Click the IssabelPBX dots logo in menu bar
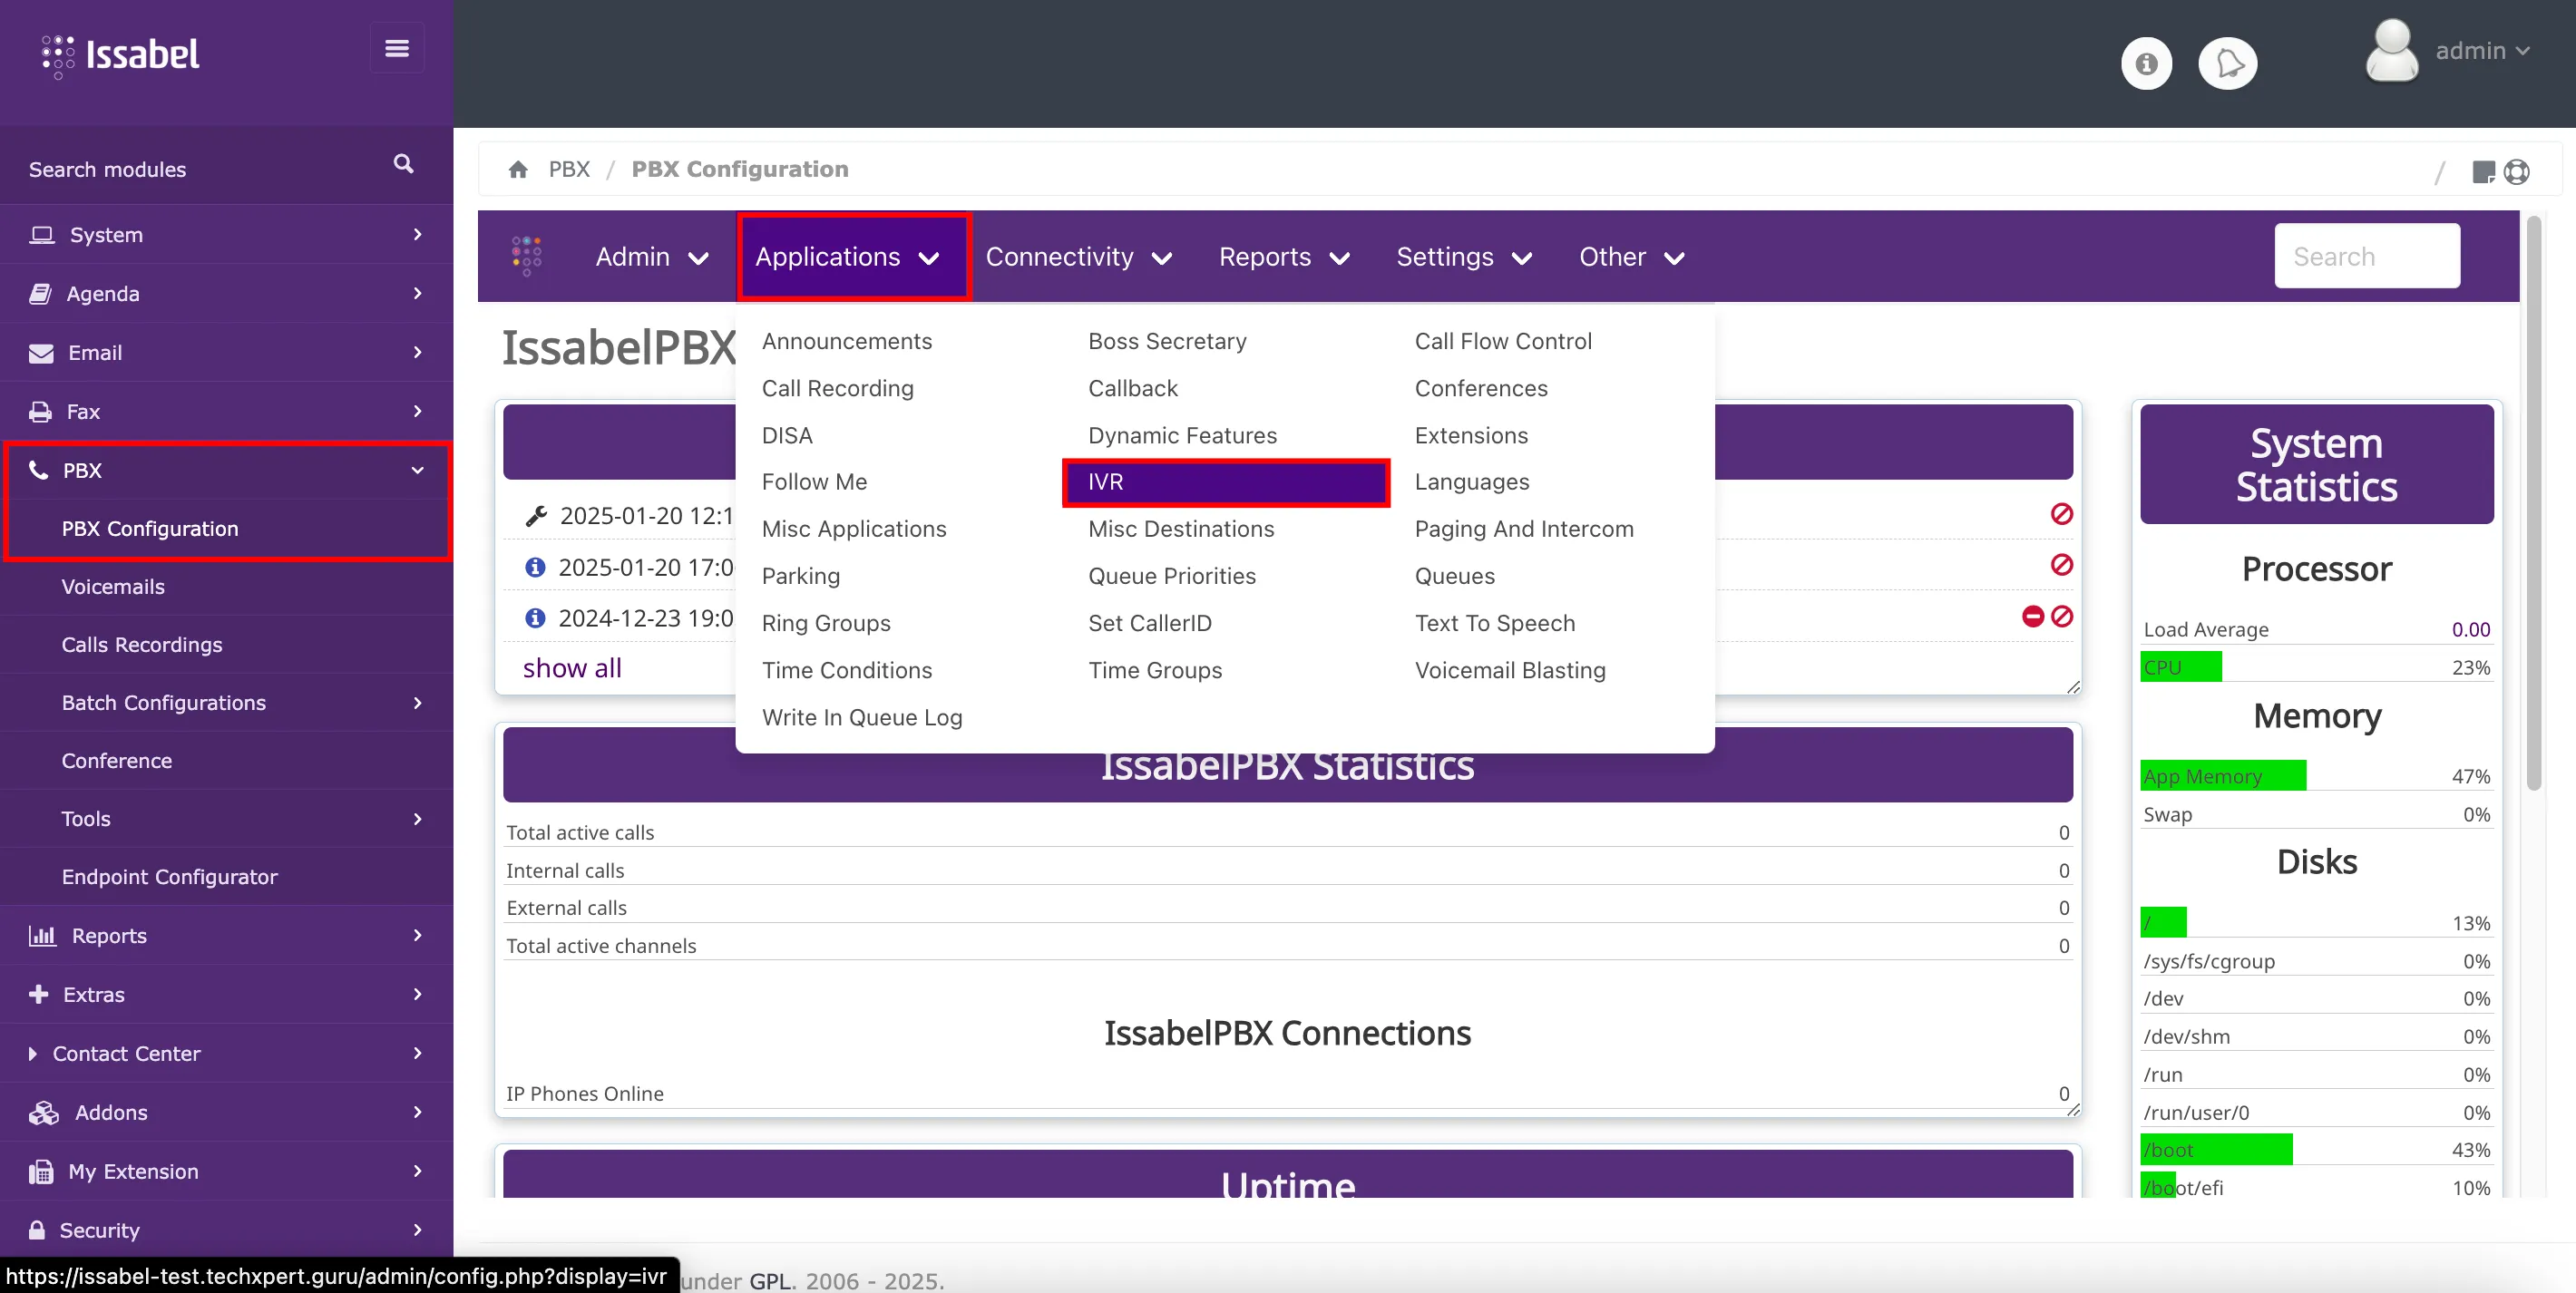This screenshot has width=2576, height=1293. 527,256
